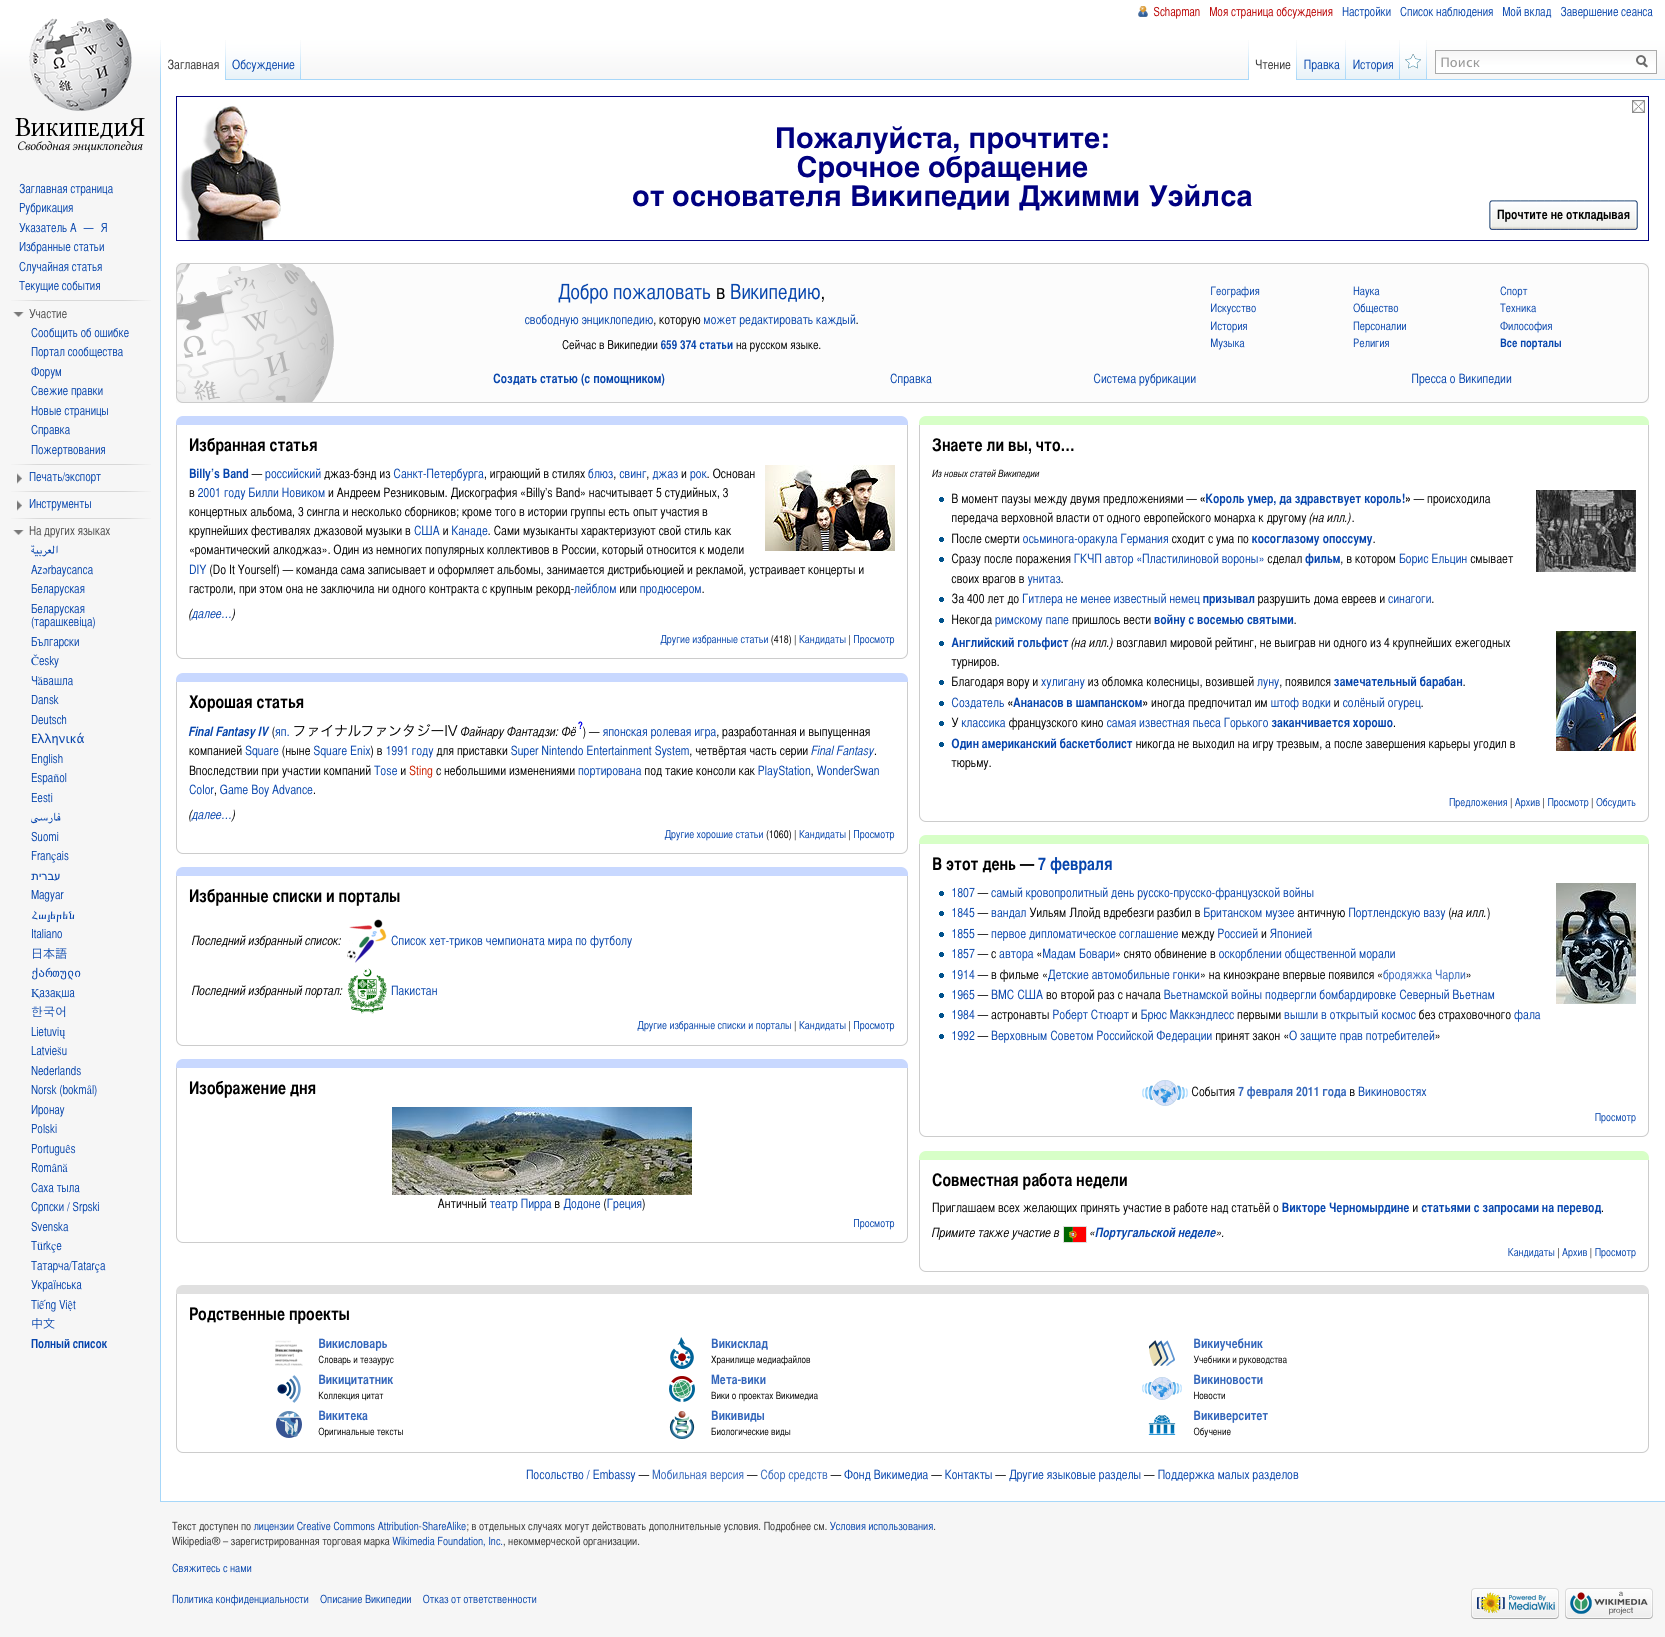Switch to the Обсуждение tab

263,65
